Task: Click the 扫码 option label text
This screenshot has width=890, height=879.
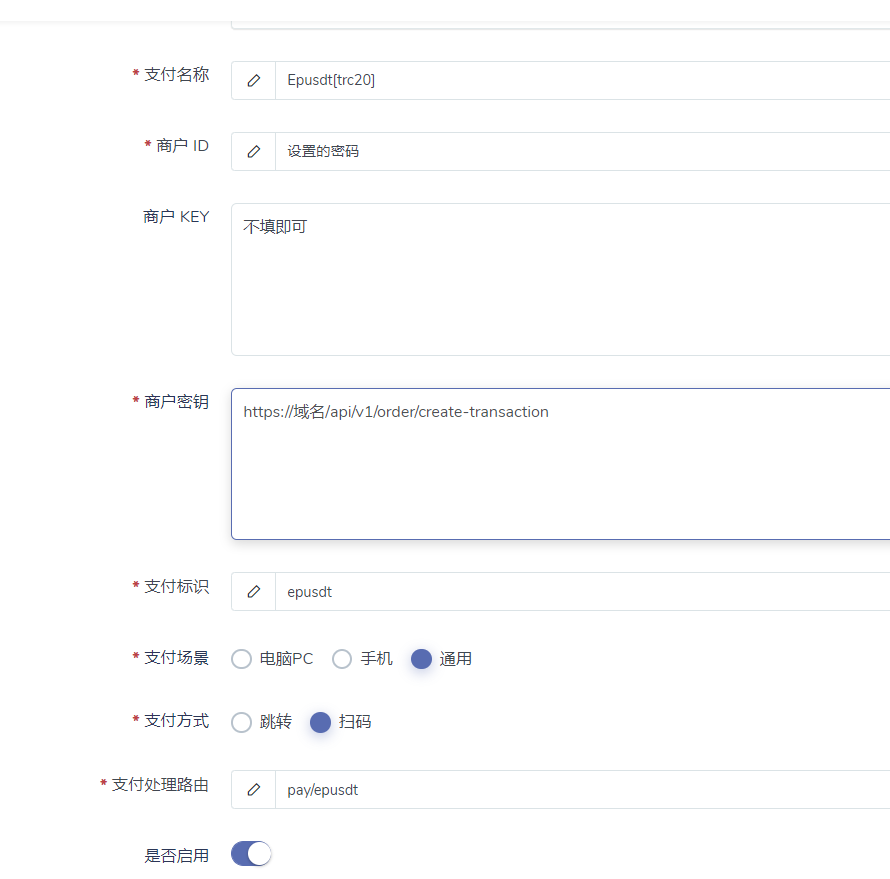Action: (355, 722)
